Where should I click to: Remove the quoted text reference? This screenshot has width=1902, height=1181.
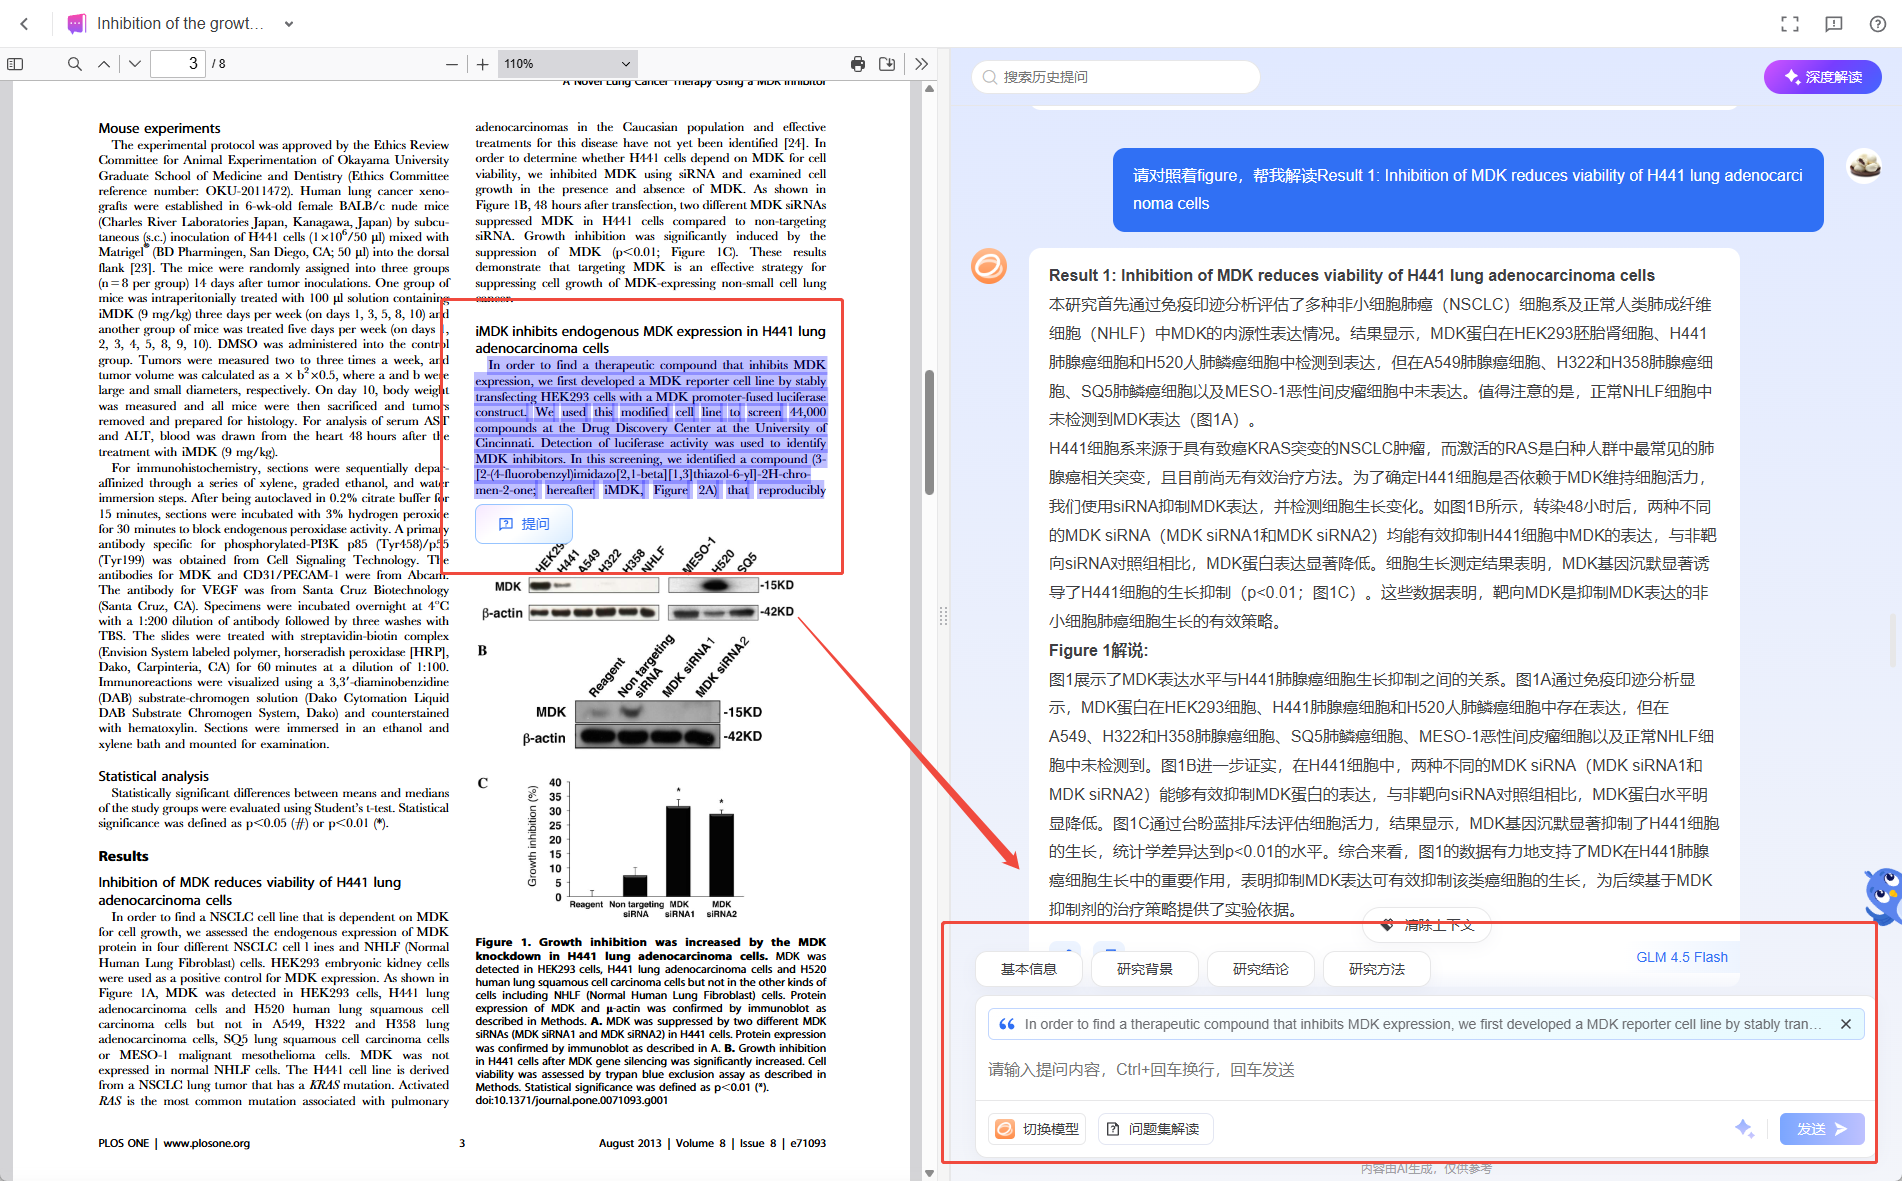1846,1024
